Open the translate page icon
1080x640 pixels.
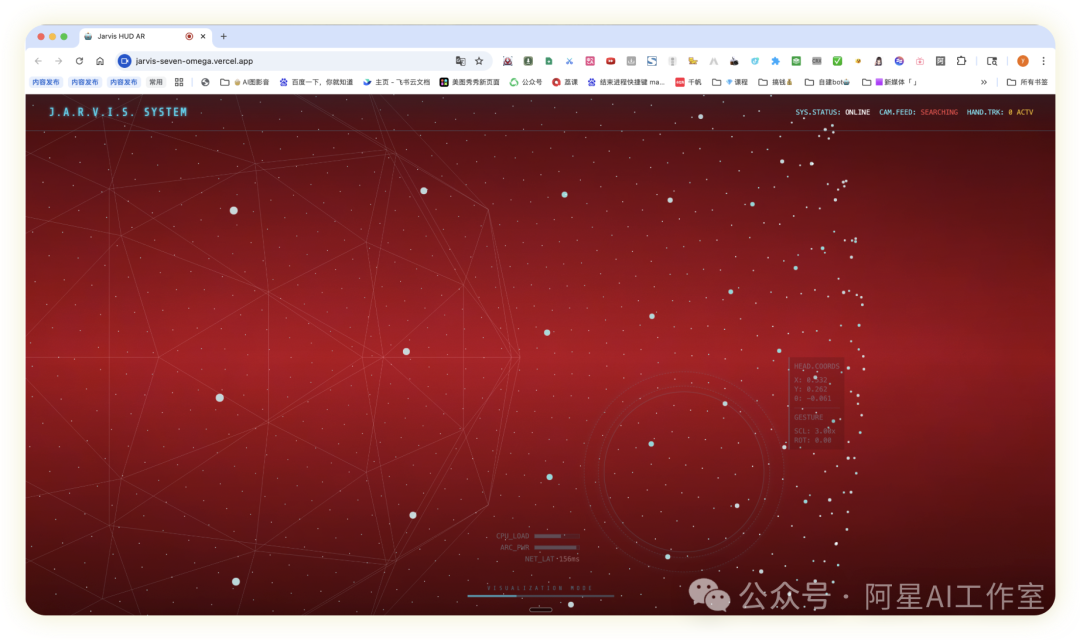[x=460, y=61]
